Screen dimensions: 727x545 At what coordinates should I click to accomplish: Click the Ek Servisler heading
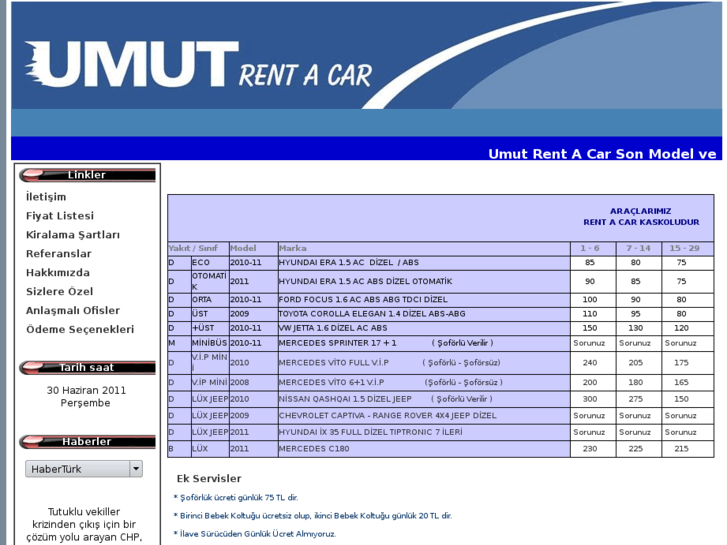(x=209, y=479)
